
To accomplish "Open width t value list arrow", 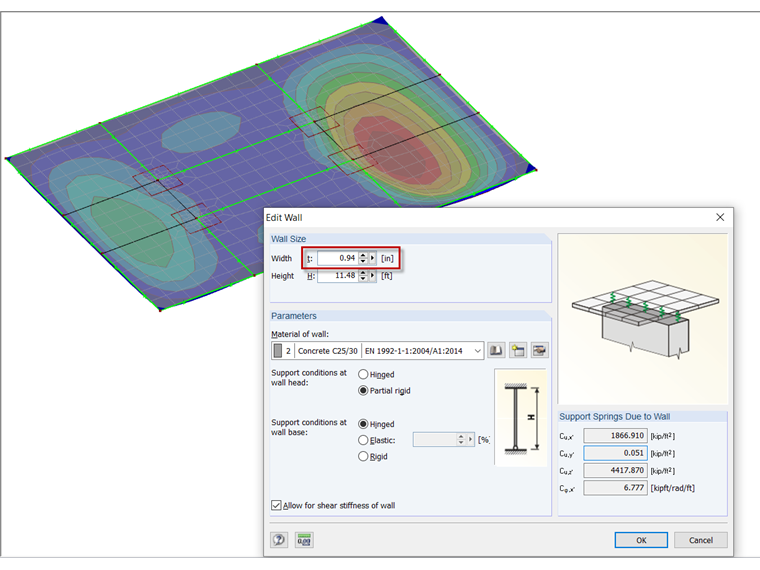I will point(372,258).
